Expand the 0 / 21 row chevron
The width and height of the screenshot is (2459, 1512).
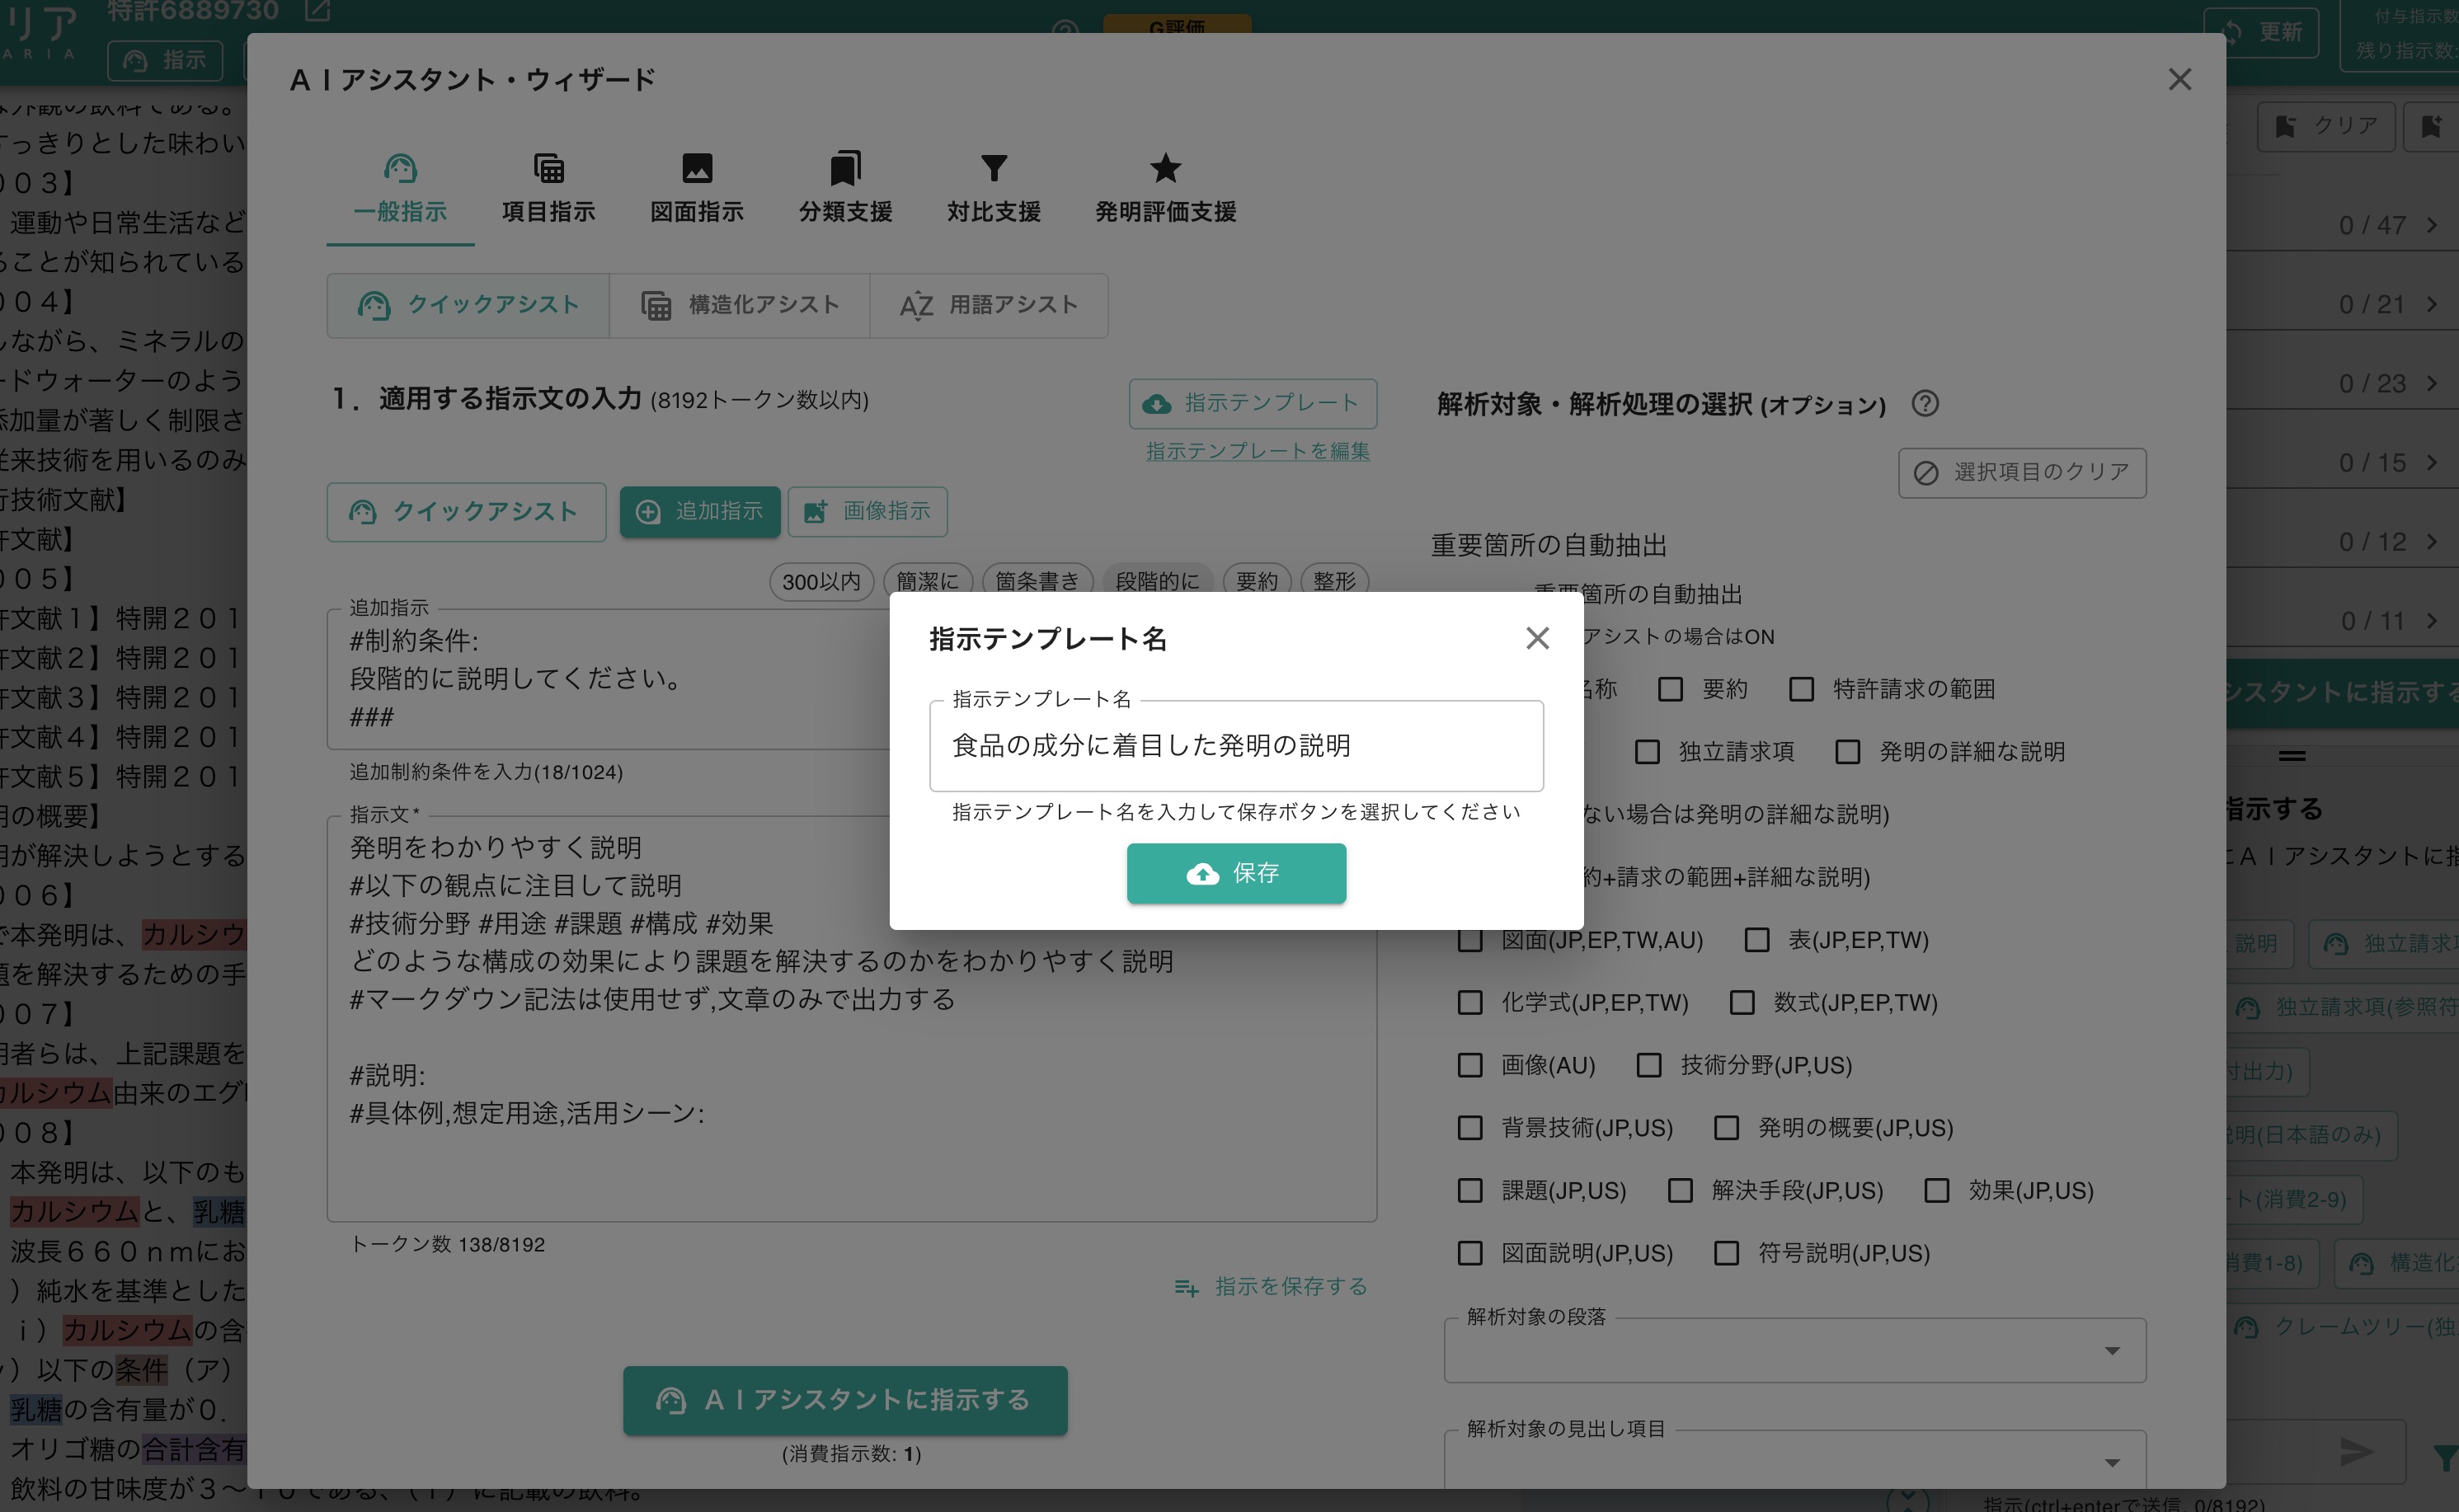click(2432, 304)
